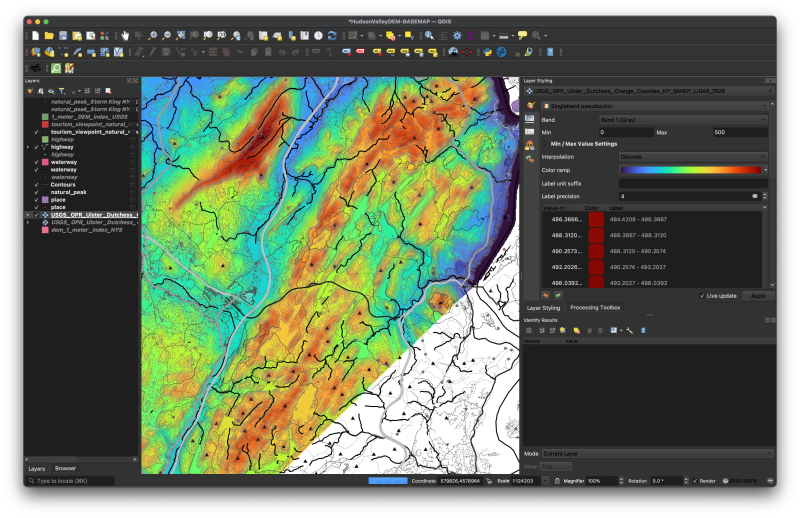This screenshot has width=800, height=518.
Task: Redo the style change with the green arrow
Action: click(558, 295)
